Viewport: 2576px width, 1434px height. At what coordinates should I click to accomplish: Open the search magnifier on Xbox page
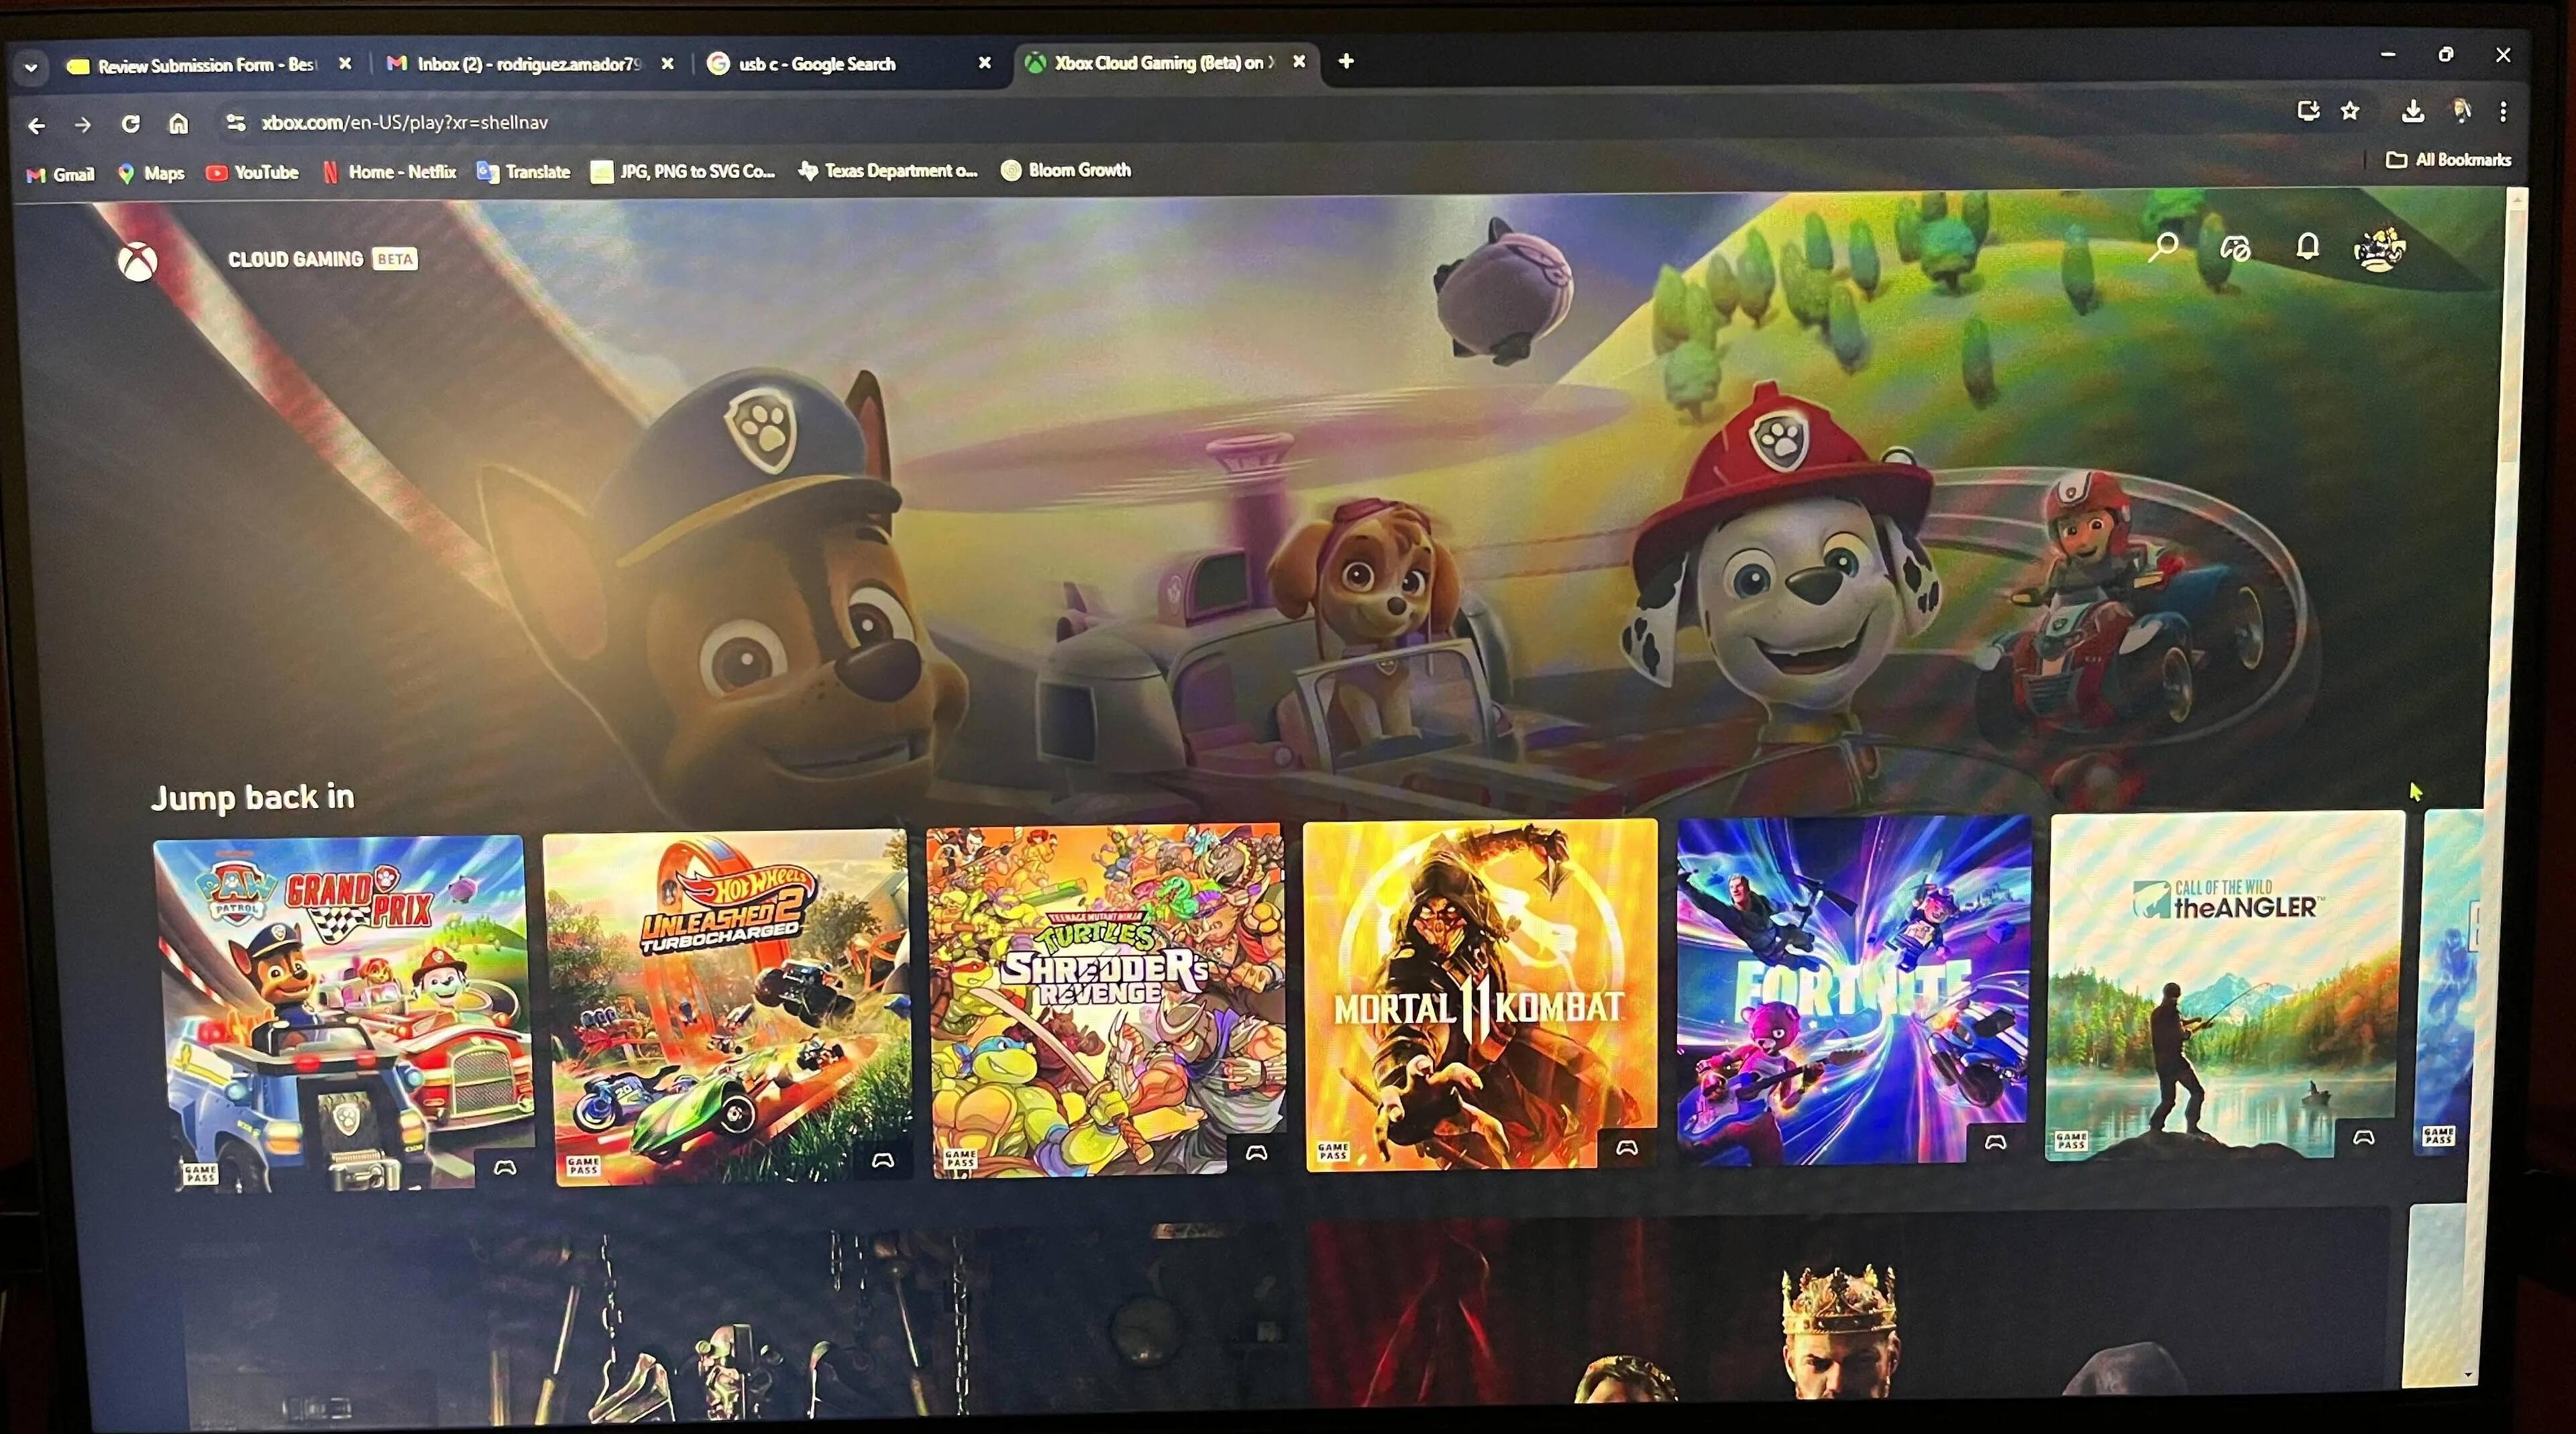tap(2163, 247)
